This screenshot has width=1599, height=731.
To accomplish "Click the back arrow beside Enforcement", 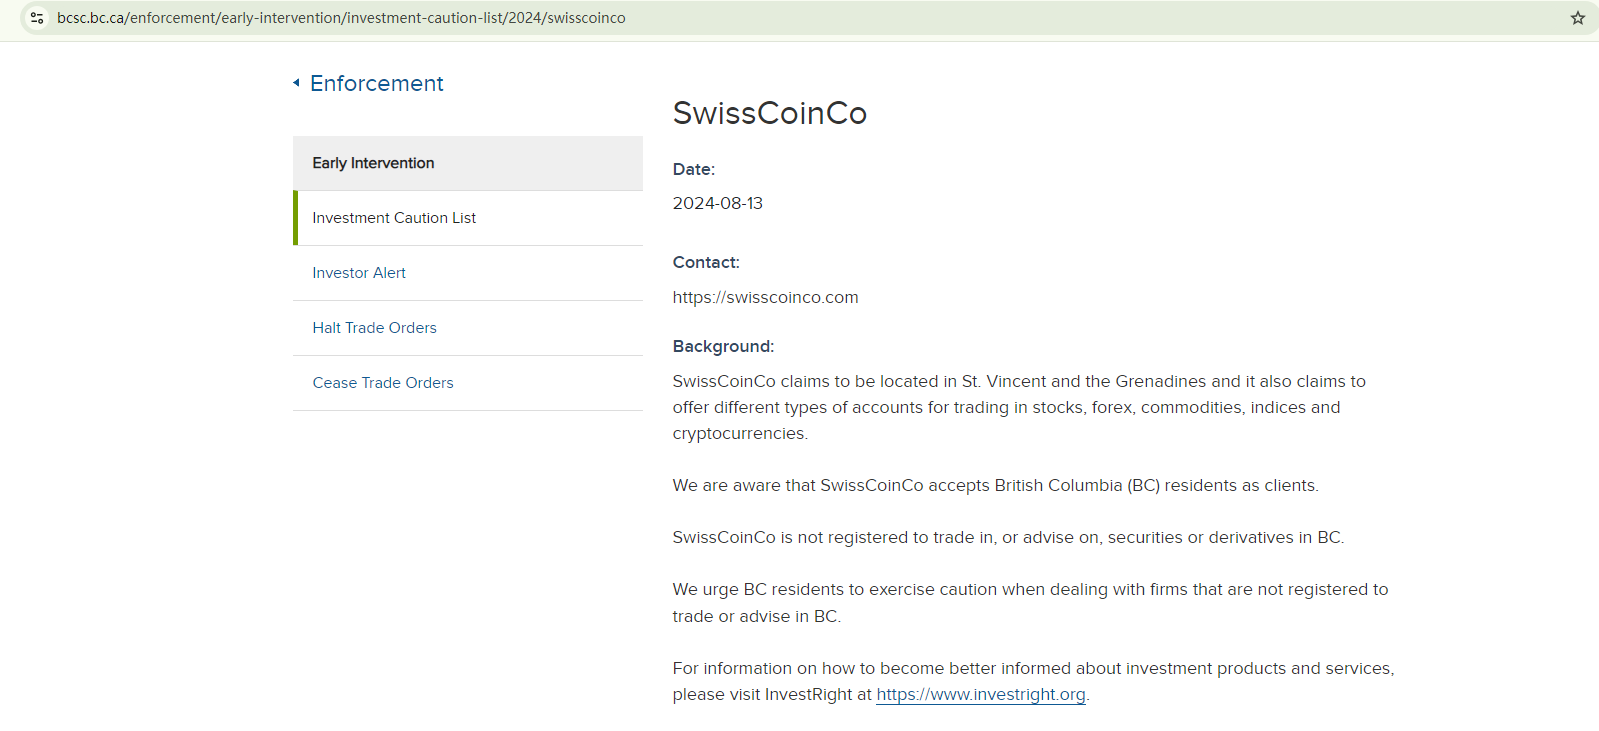I will (x=296, y=83).
